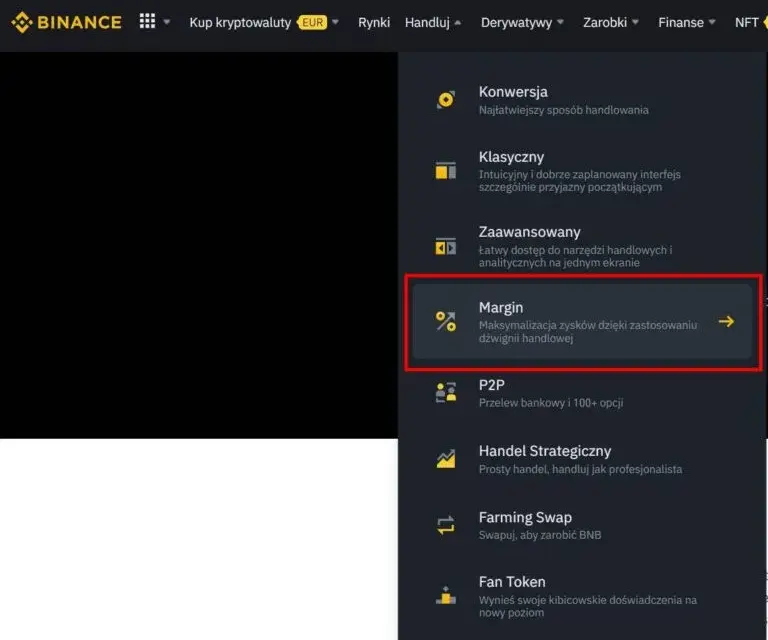
Task: Open Margin trading option
Action: tap(583, 322)
